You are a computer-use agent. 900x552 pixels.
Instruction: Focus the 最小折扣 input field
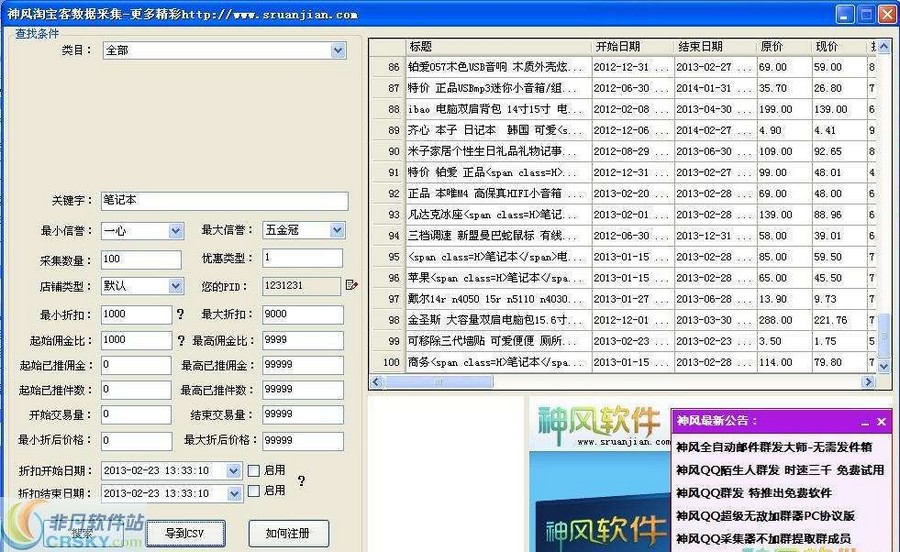pos(136,314)
